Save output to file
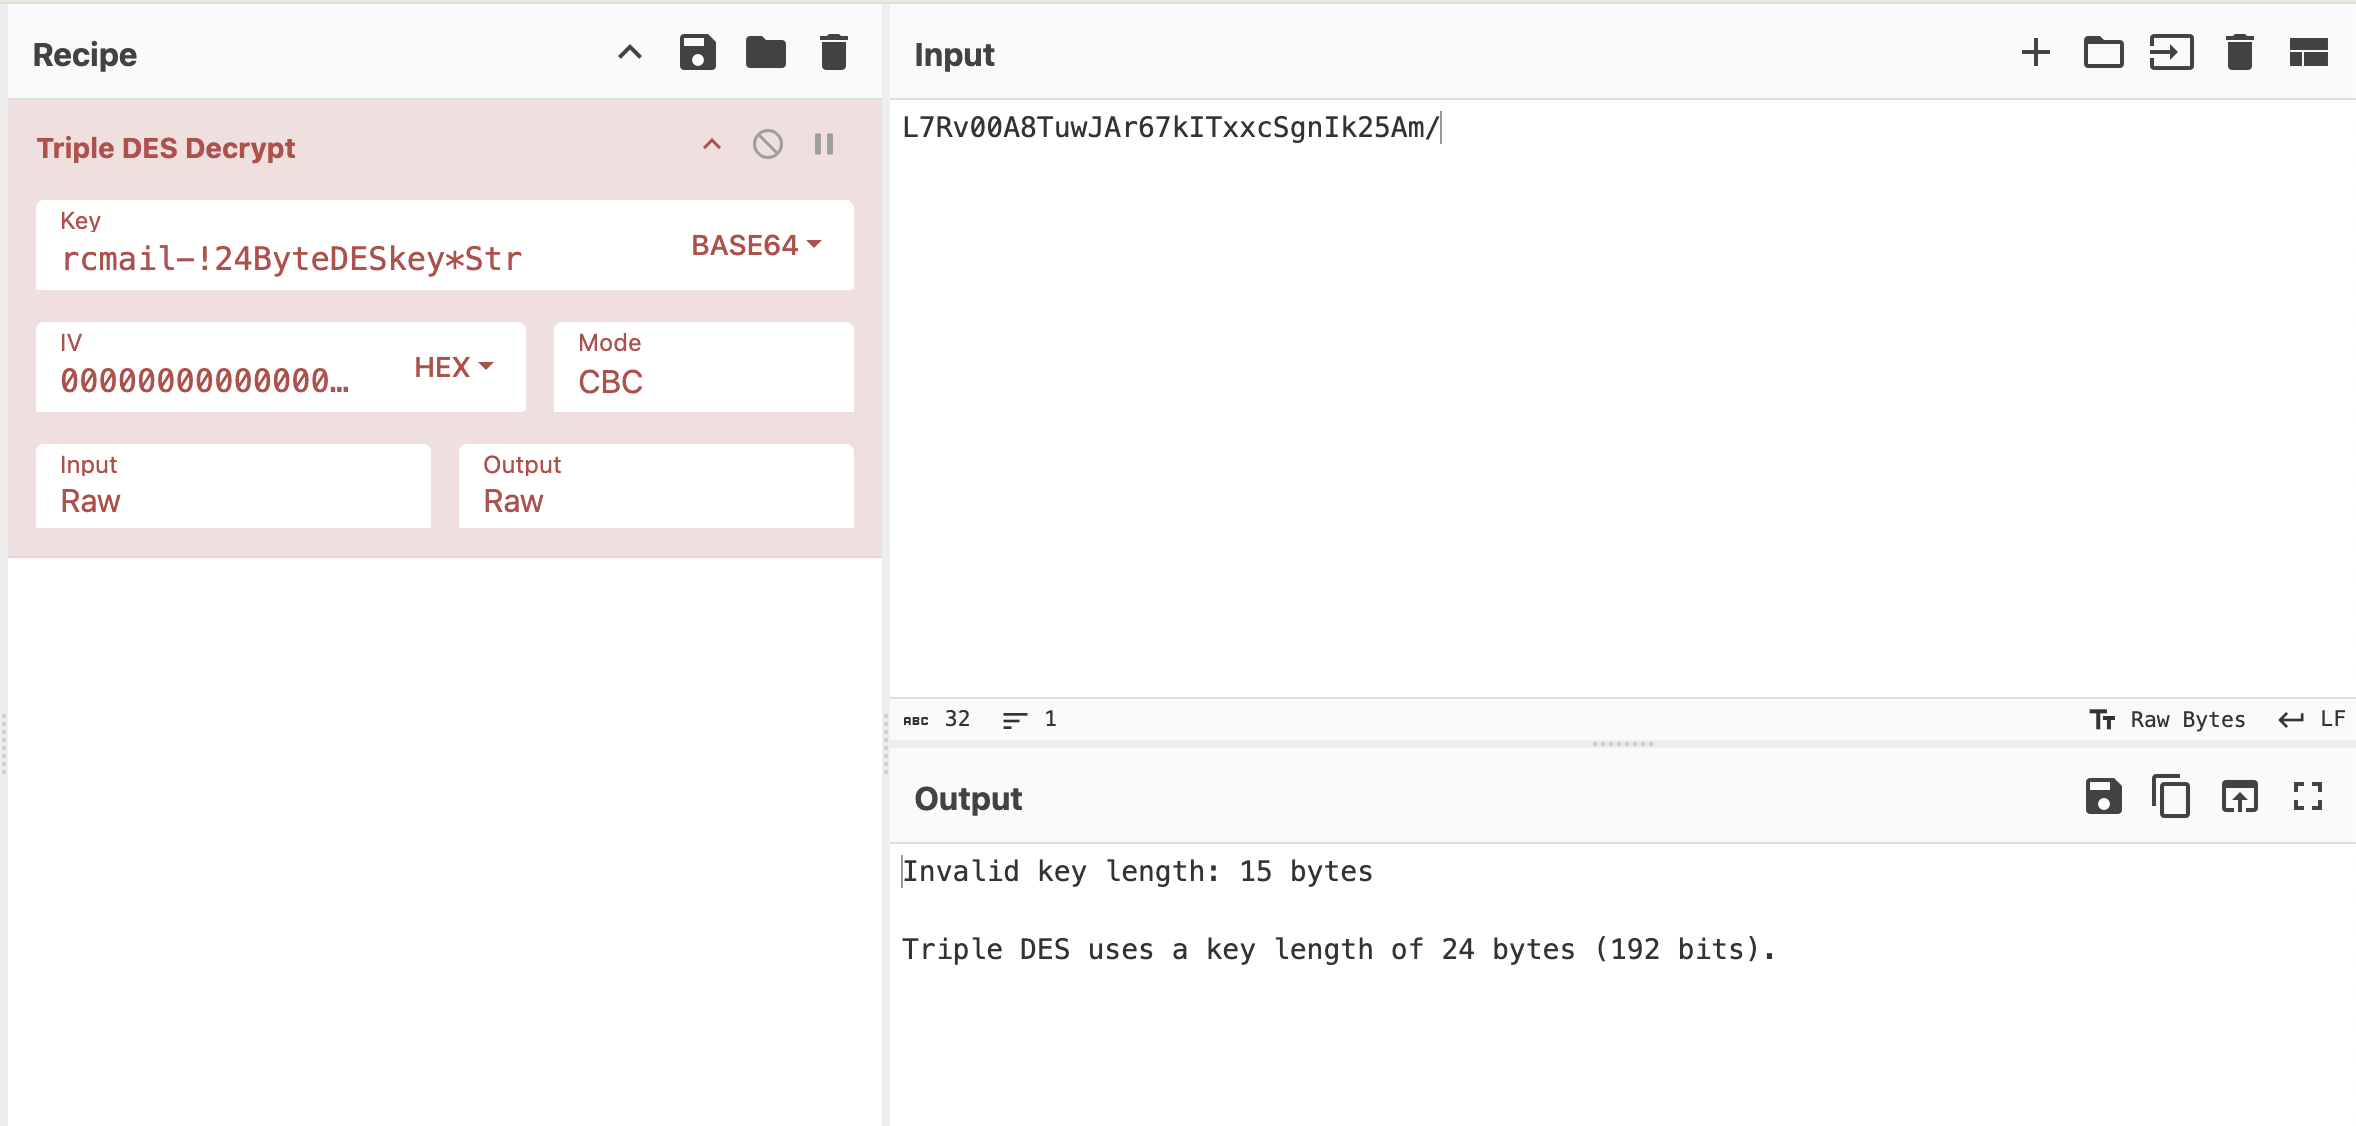The height and width of the screenshot is (1126, 2356). [2103, 797]
